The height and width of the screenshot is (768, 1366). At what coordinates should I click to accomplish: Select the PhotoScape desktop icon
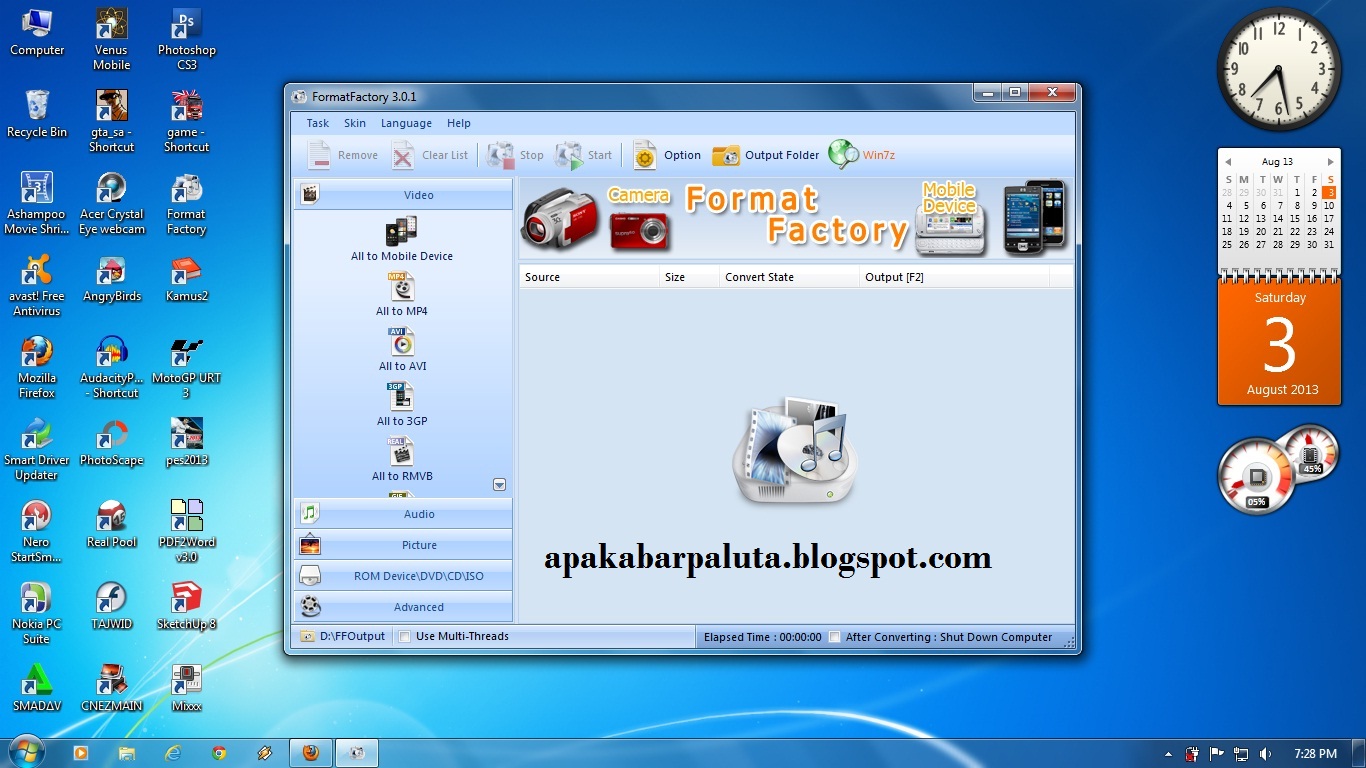[112, 442]
